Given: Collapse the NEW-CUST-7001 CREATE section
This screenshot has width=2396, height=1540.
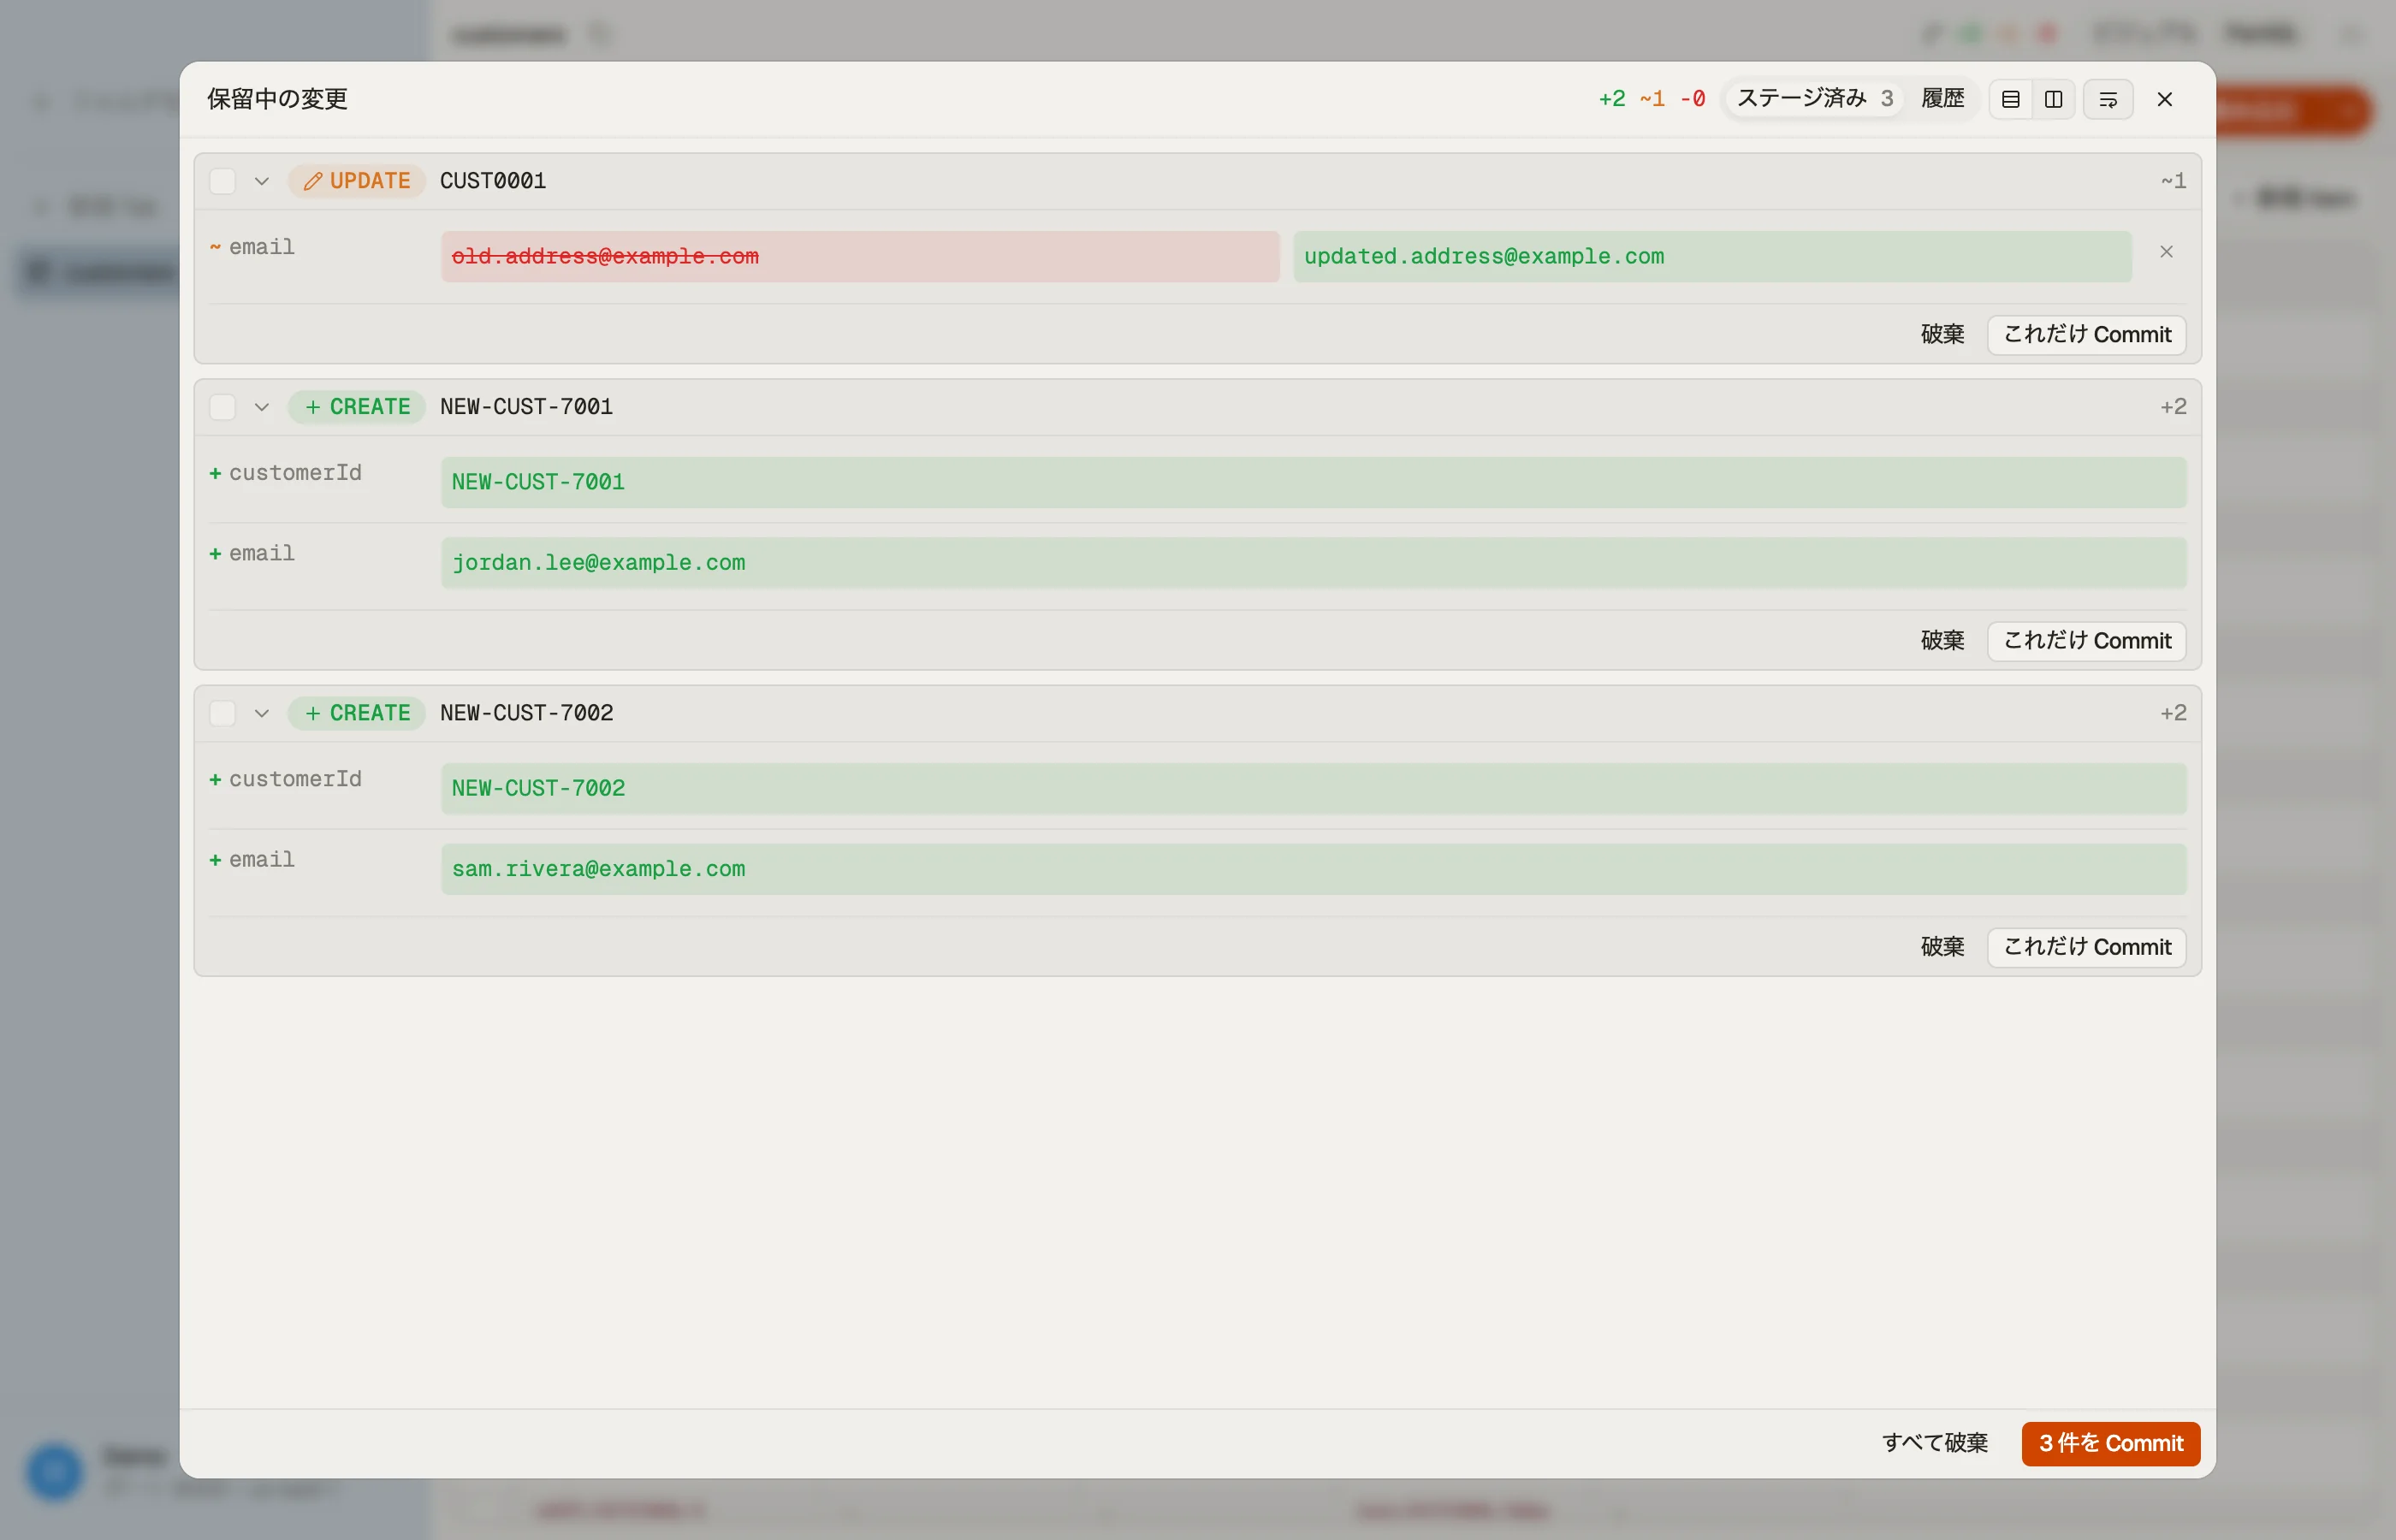Looking at the screenshot, I should [262, 407].
